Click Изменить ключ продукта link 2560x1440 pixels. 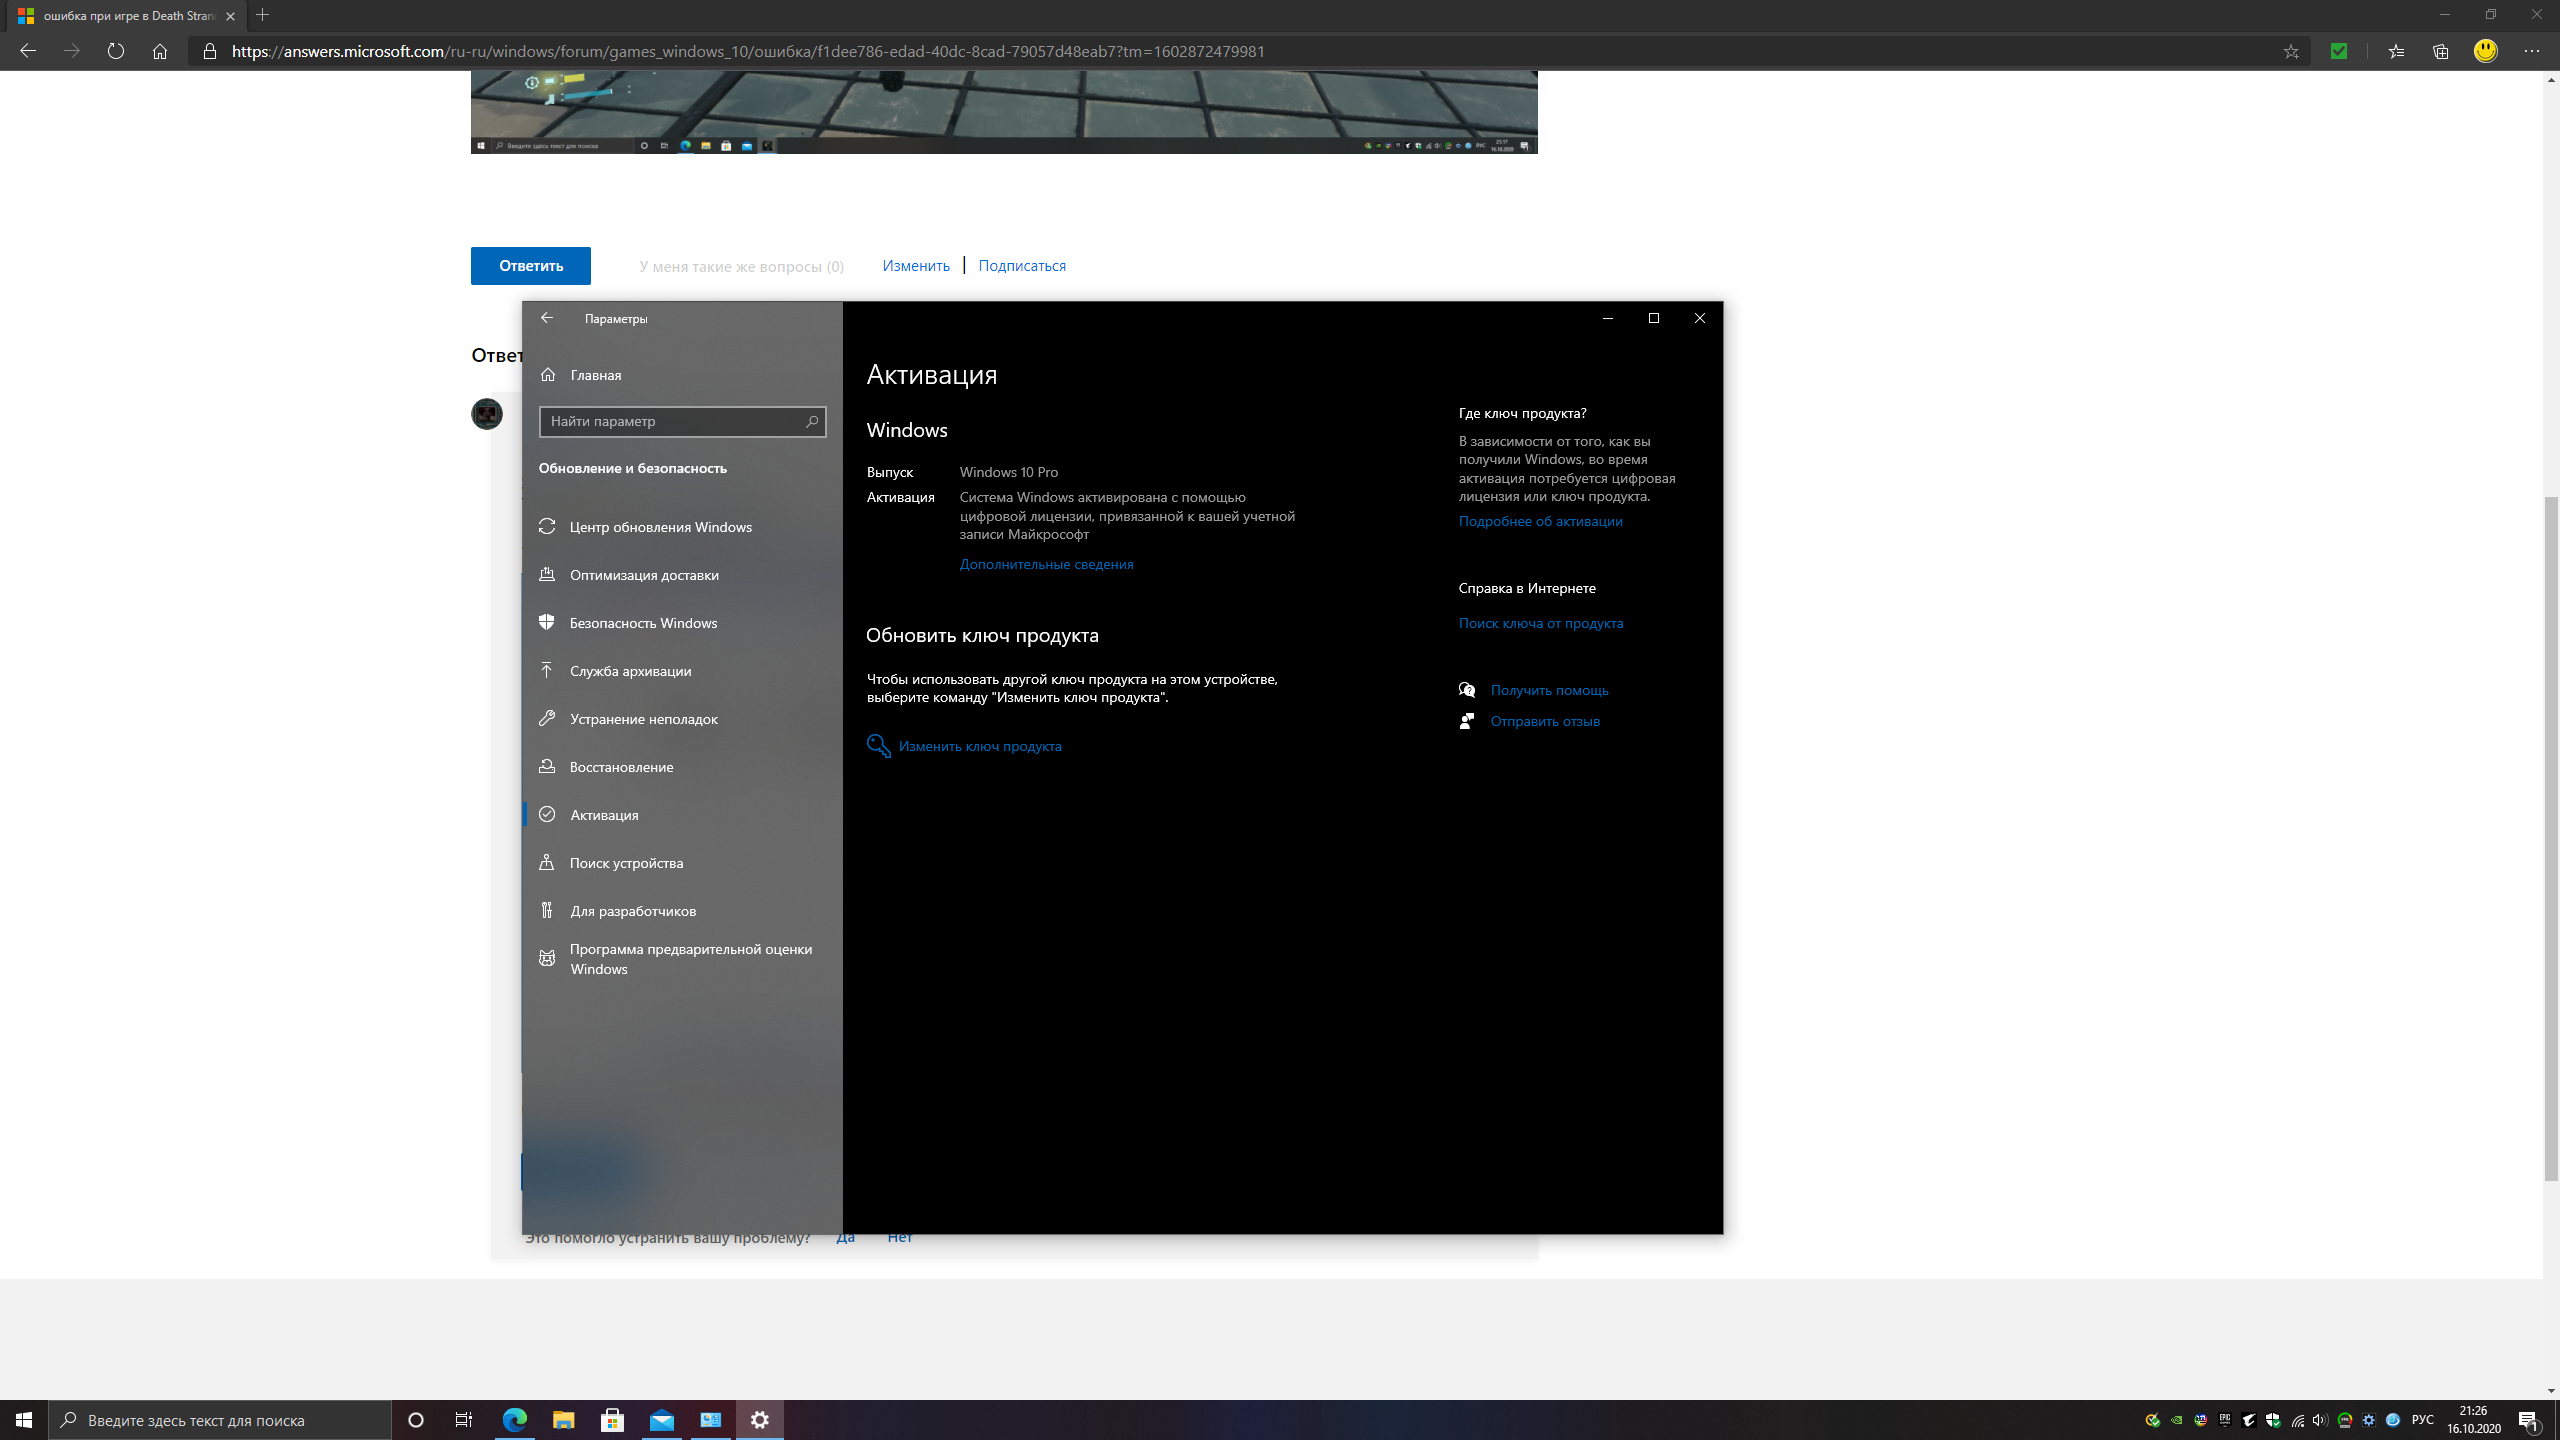click(x=980, y=746)
